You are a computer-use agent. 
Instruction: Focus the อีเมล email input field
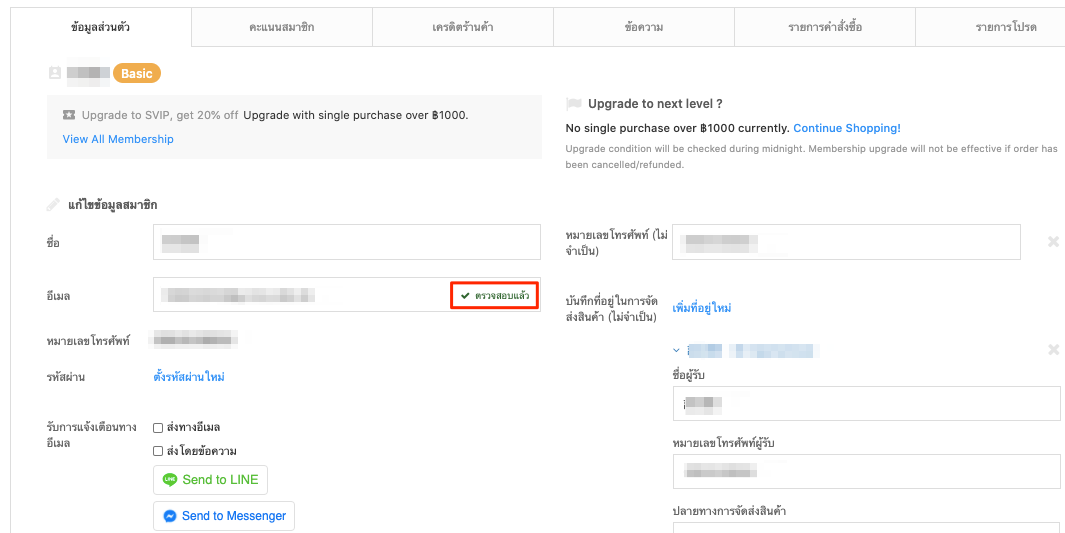(x=347, y=295)
